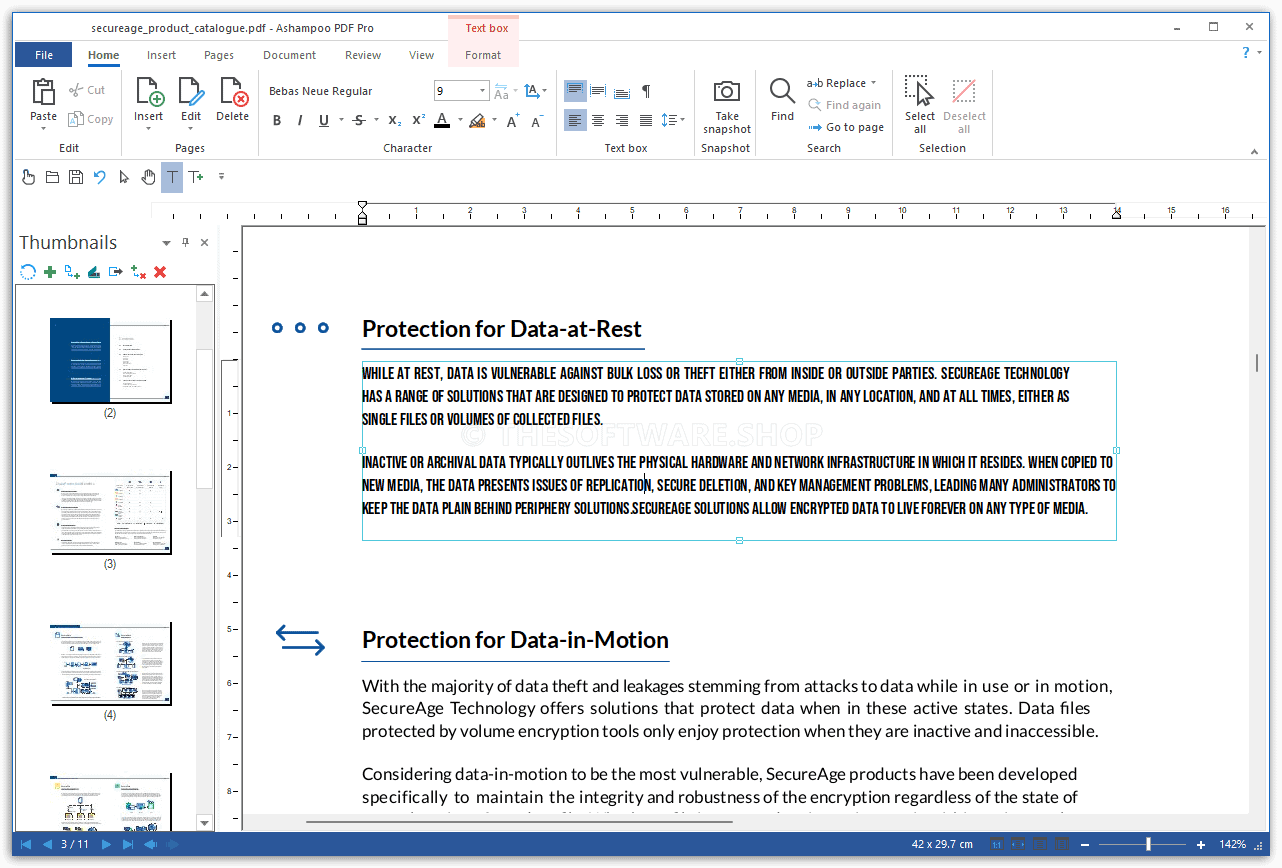Click the Select all icon
This screenshot has height=868, width=1282.
[x=919, y=91]
